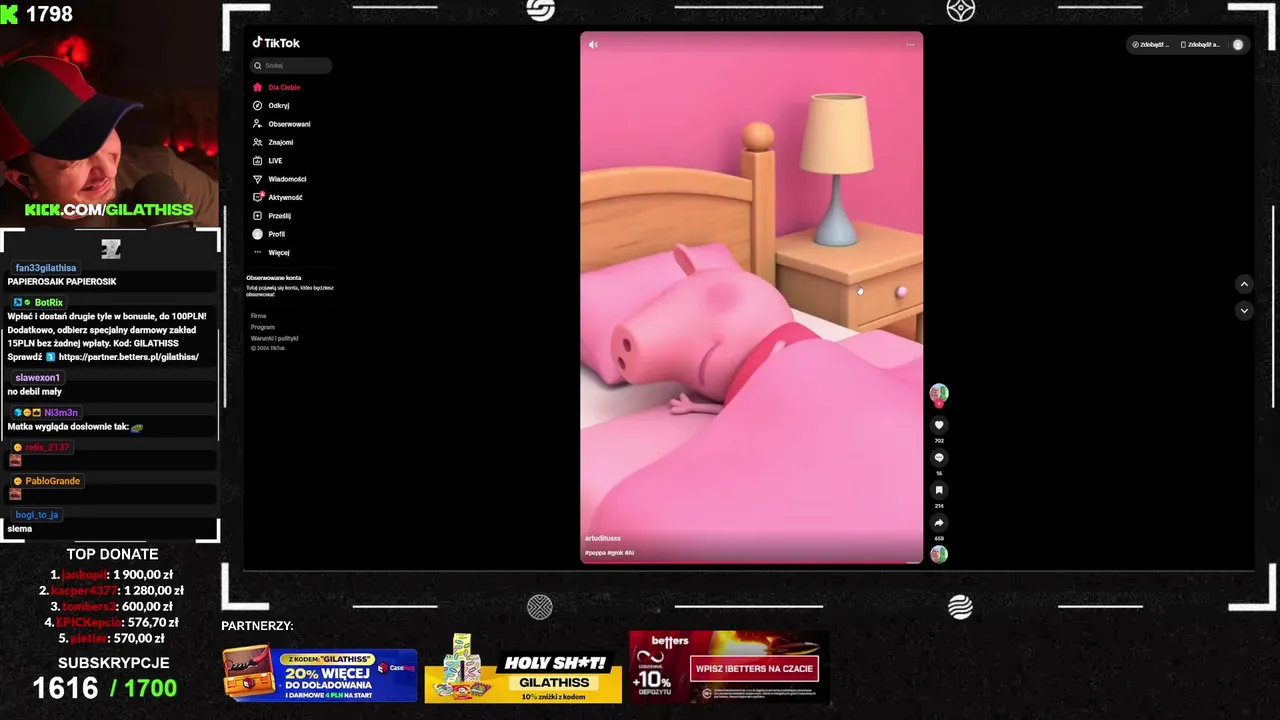Click the streamer webcam feed
Screen dimensions: 1280x720
point(110,113)
